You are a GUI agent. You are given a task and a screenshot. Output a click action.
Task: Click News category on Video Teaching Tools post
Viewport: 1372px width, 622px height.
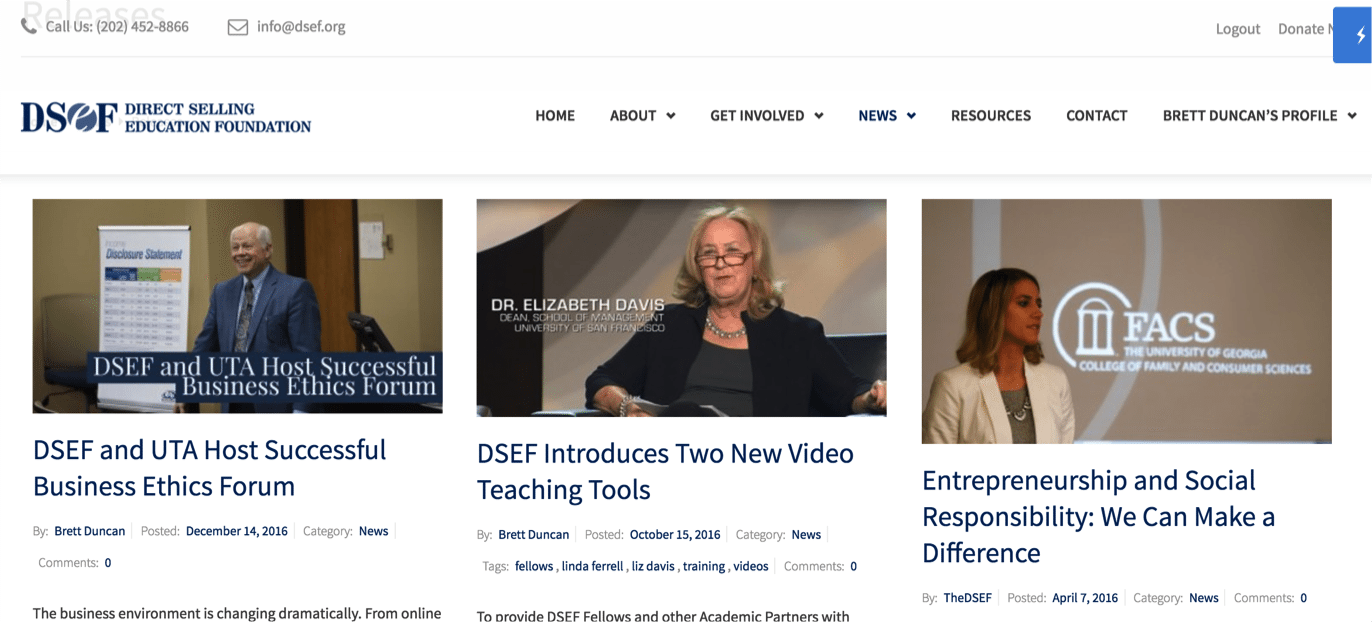click(806, 535)
